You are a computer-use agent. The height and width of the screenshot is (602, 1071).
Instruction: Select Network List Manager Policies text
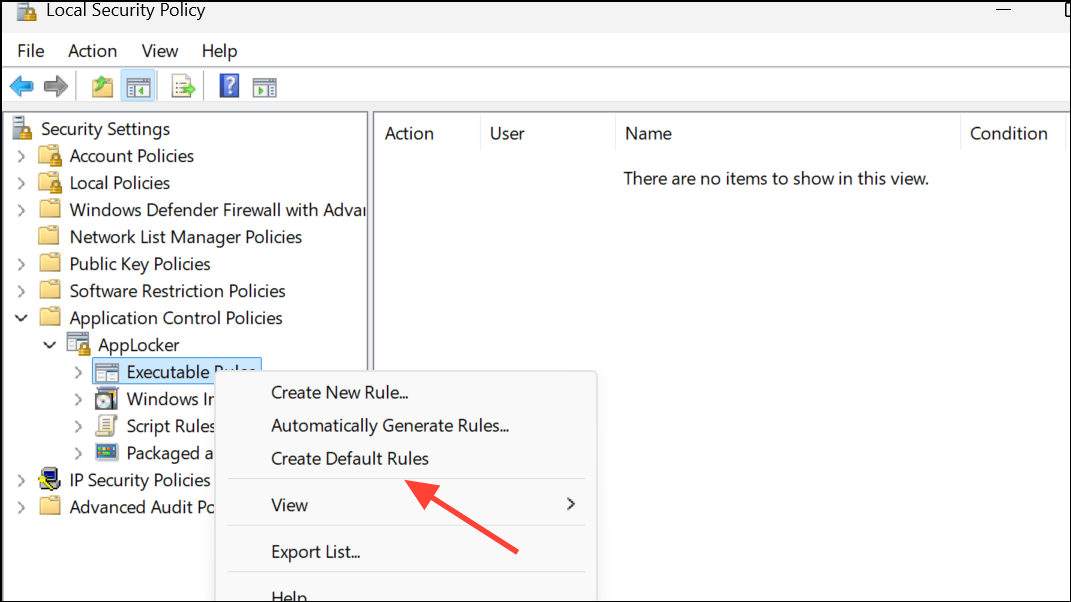[x=186, y=237]
